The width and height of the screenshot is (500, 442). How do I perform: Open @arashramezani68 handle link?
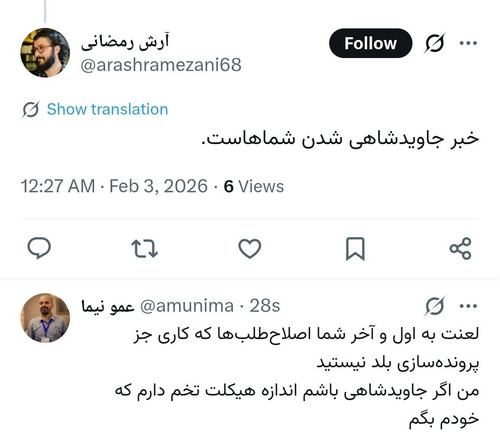tap(161, 65)
